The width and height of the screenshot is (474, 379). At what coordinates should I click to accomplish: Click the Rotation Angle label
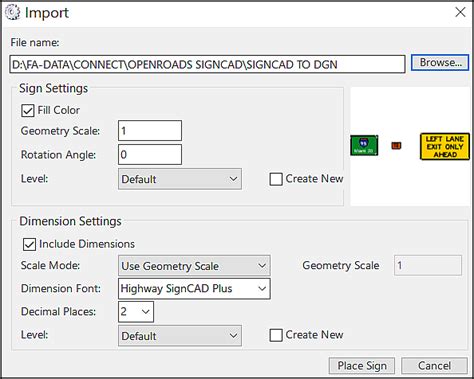[x=58, y=155]
